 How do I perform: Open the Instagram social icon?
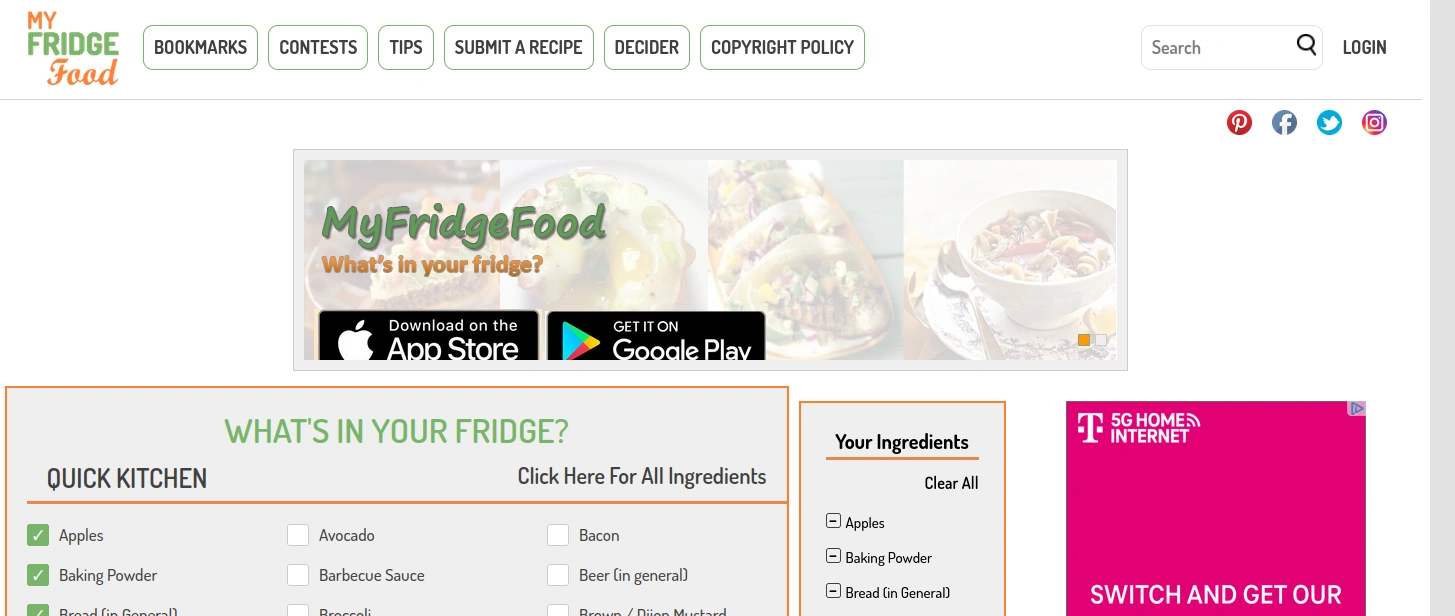point(1374,123)
